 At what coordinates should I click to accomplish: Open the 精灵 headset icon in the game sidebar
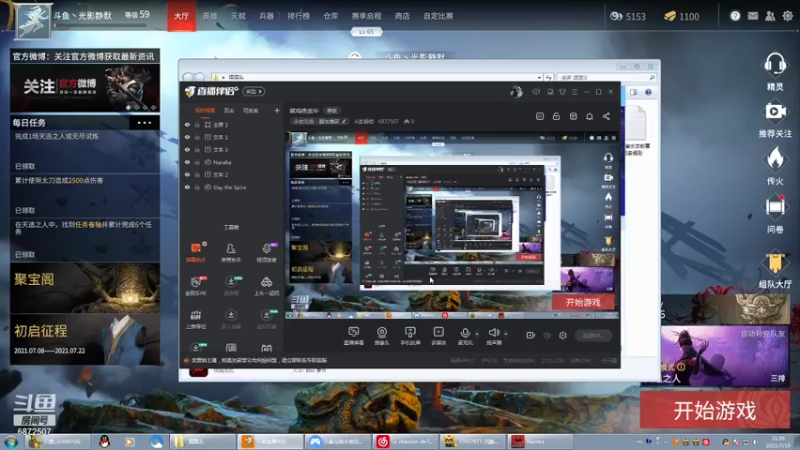[x=774, y=64]
